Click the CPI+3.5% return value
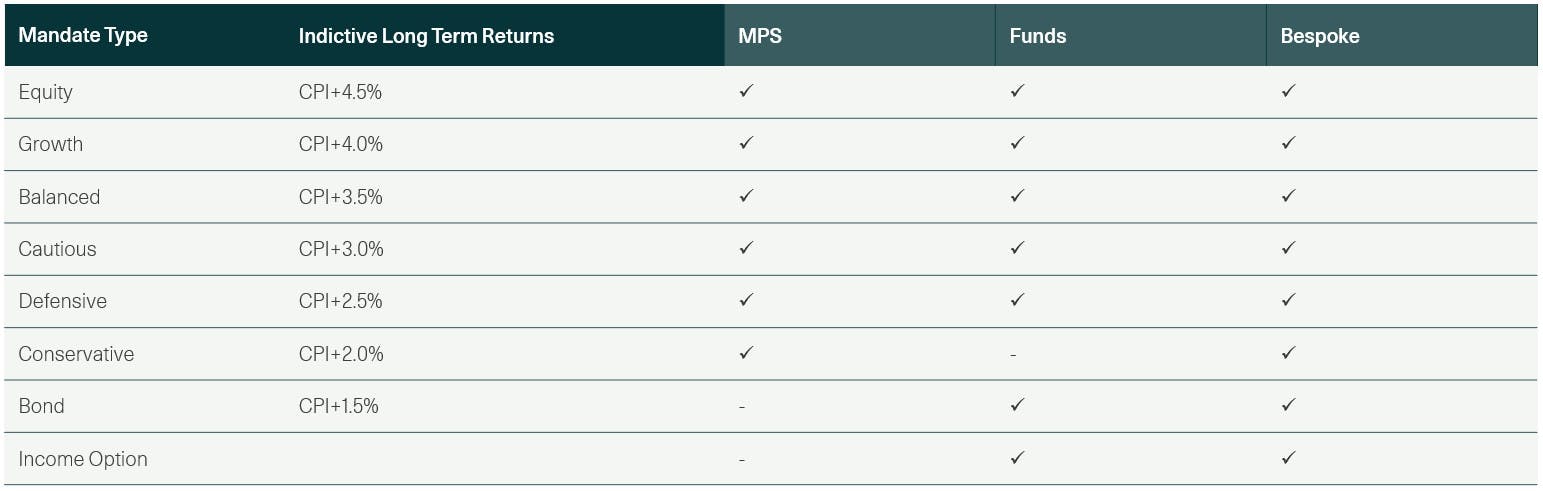1543x491 pixels. point(340,197)
